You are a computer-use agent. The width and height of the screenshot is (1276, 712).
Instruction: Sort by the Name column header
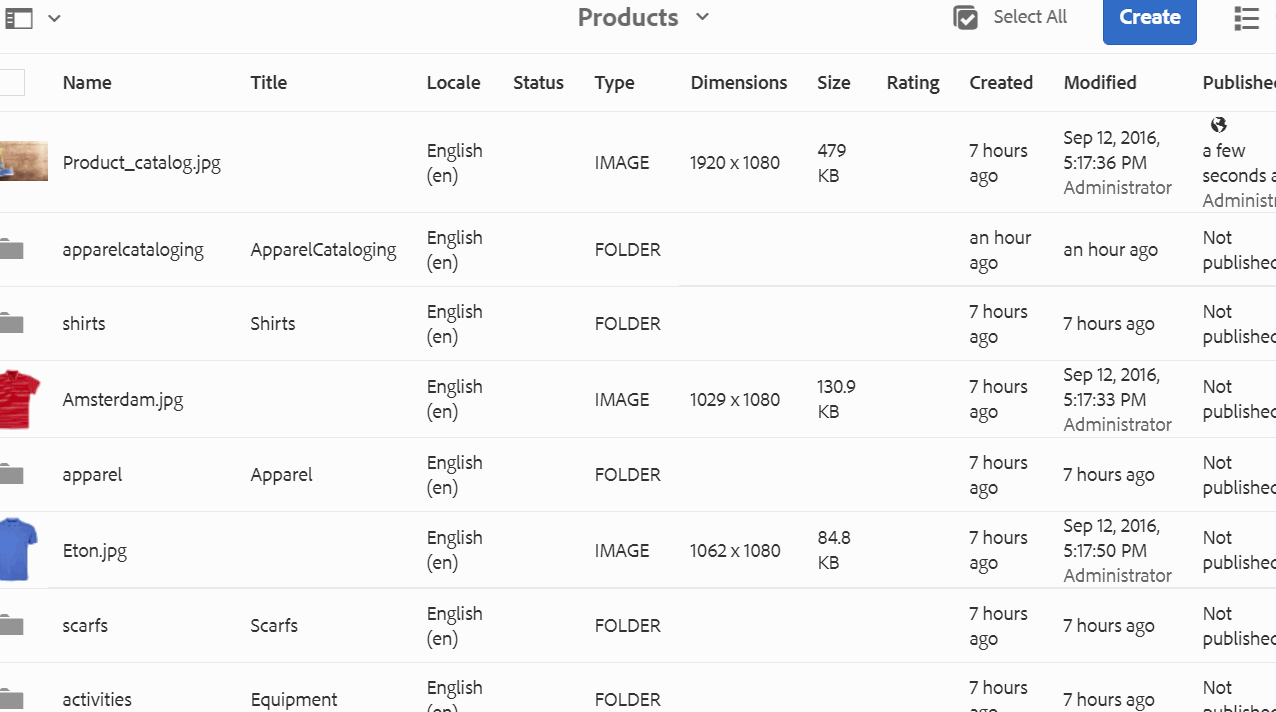tap(87, 83)
